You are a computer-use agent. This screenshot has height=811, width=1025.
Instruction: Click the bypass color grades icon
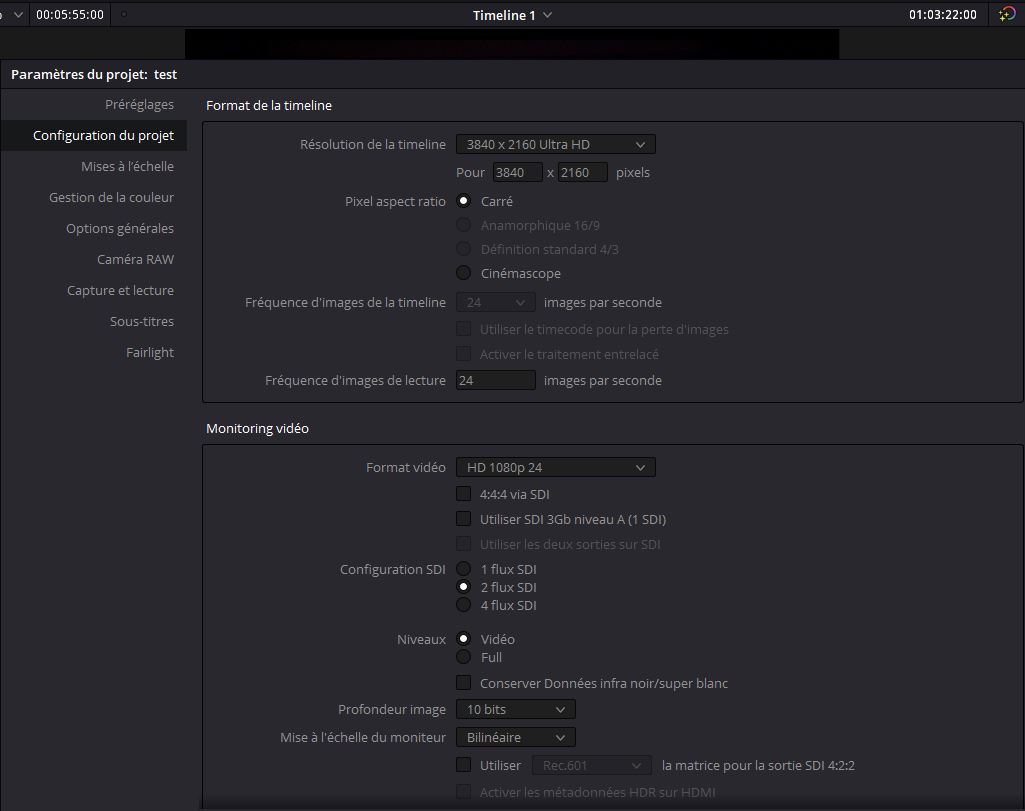tap(1007, 15)
